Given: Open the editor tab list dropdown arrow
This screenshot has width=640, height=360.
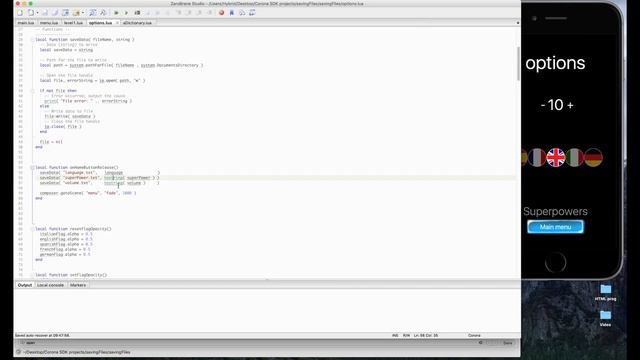Looking at the screenshot, I should (x=518, y=23).
